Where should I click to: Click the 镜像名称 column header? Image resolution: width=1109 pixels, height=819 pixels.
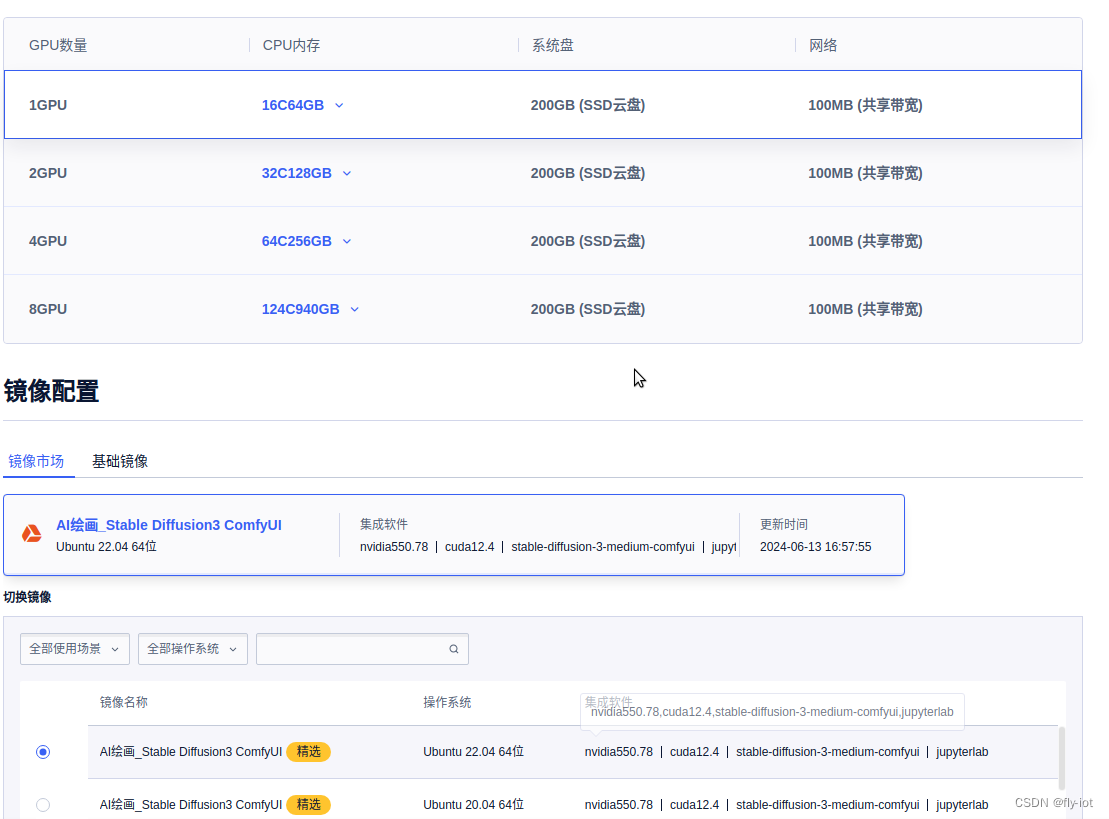(x=124, y=702)
